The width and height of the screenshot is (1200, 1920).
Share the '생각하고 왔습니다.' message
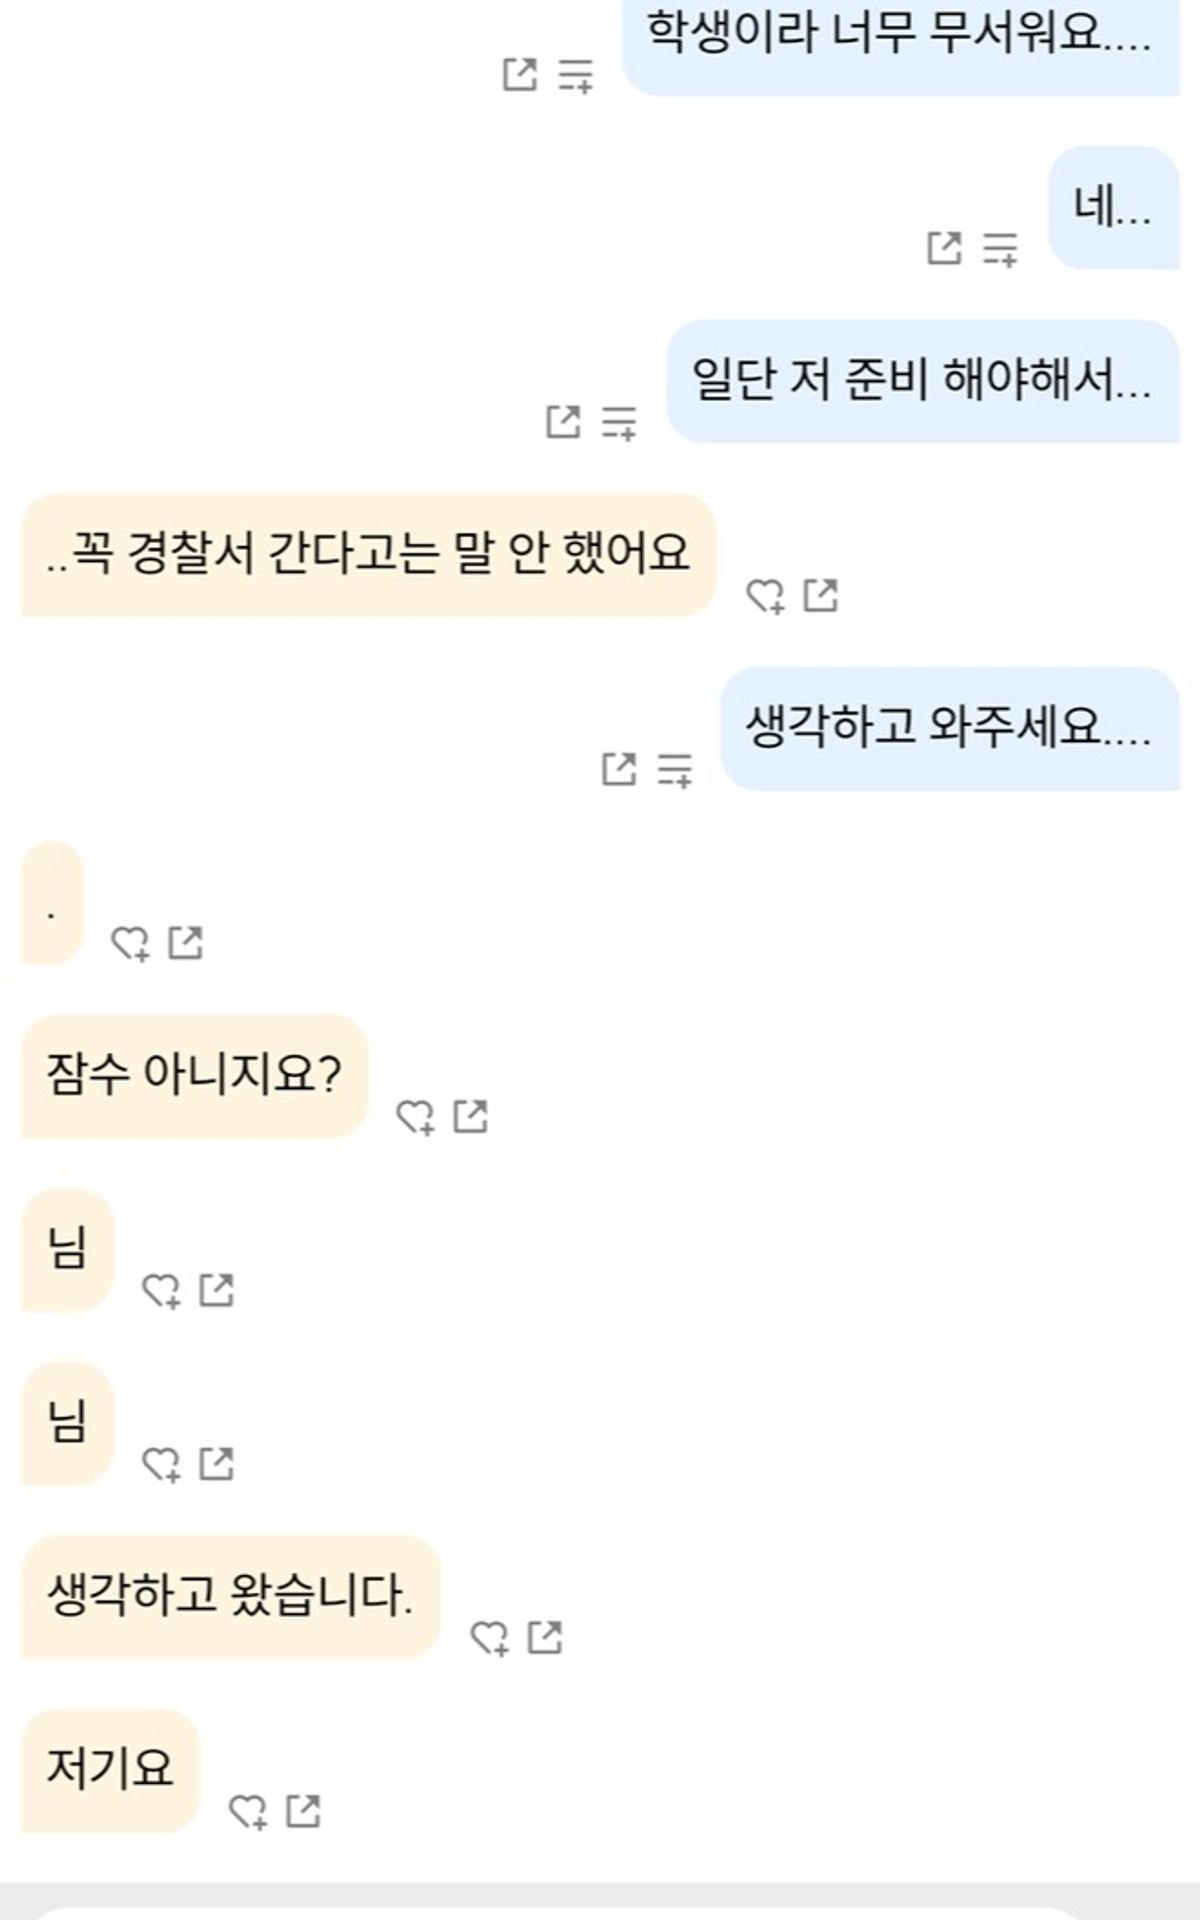click(x=545, y=1637)
